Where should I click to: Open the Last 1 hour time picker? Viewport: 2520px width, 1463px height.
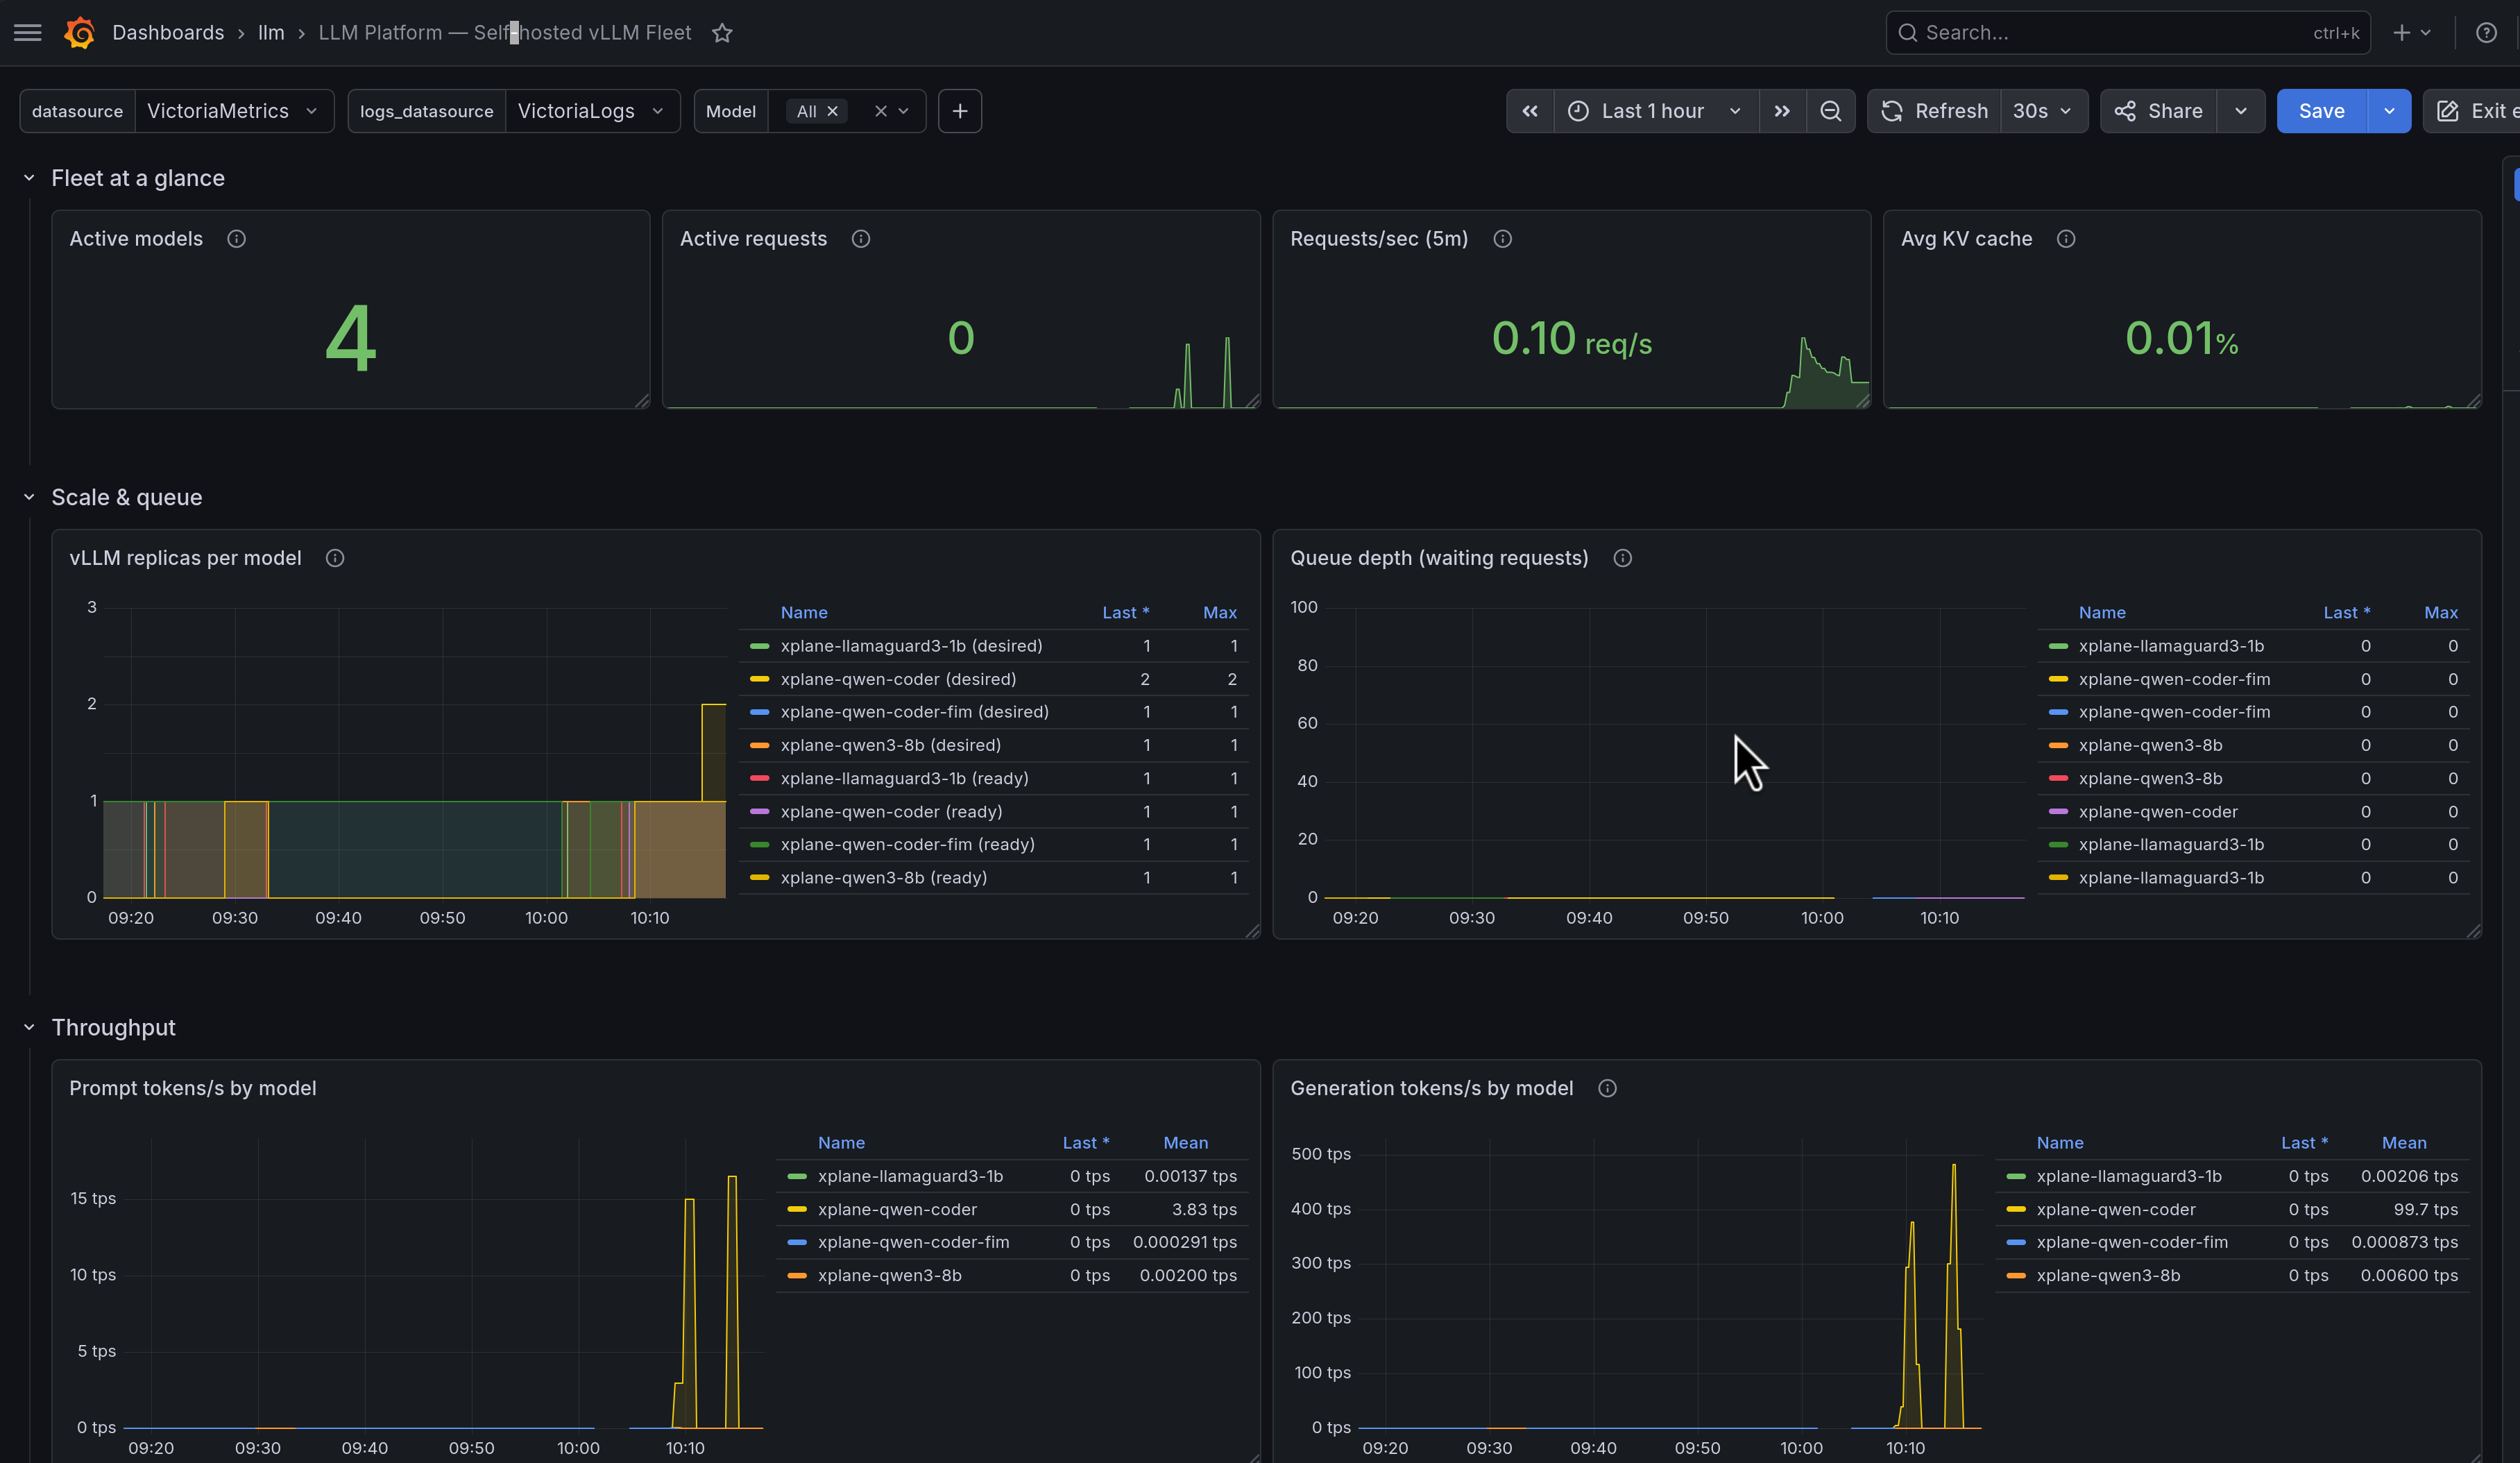1655,111
